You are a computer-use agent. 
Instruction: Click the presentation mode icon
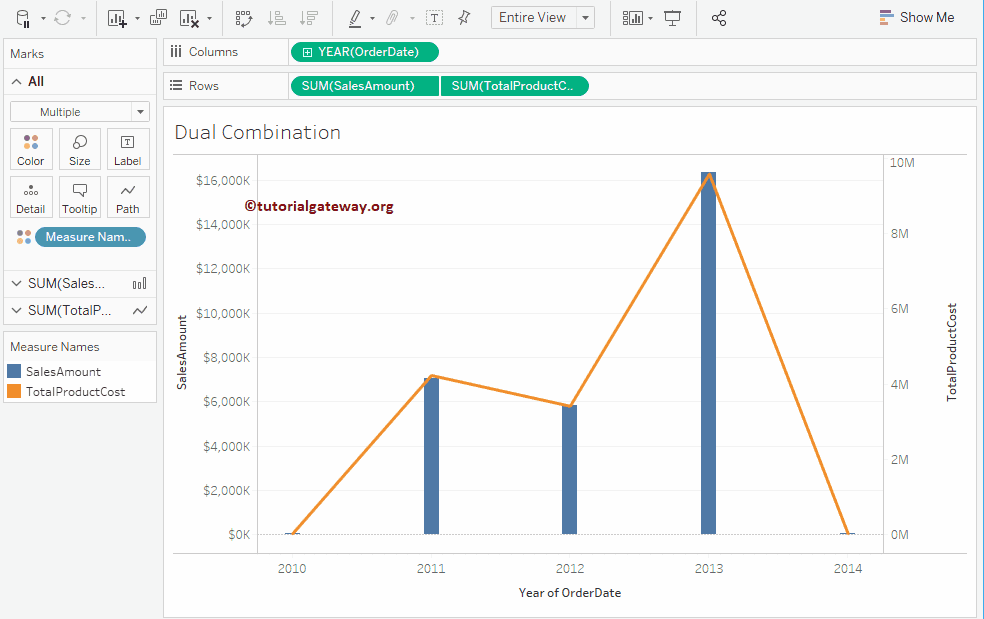[x=672, y=18]
